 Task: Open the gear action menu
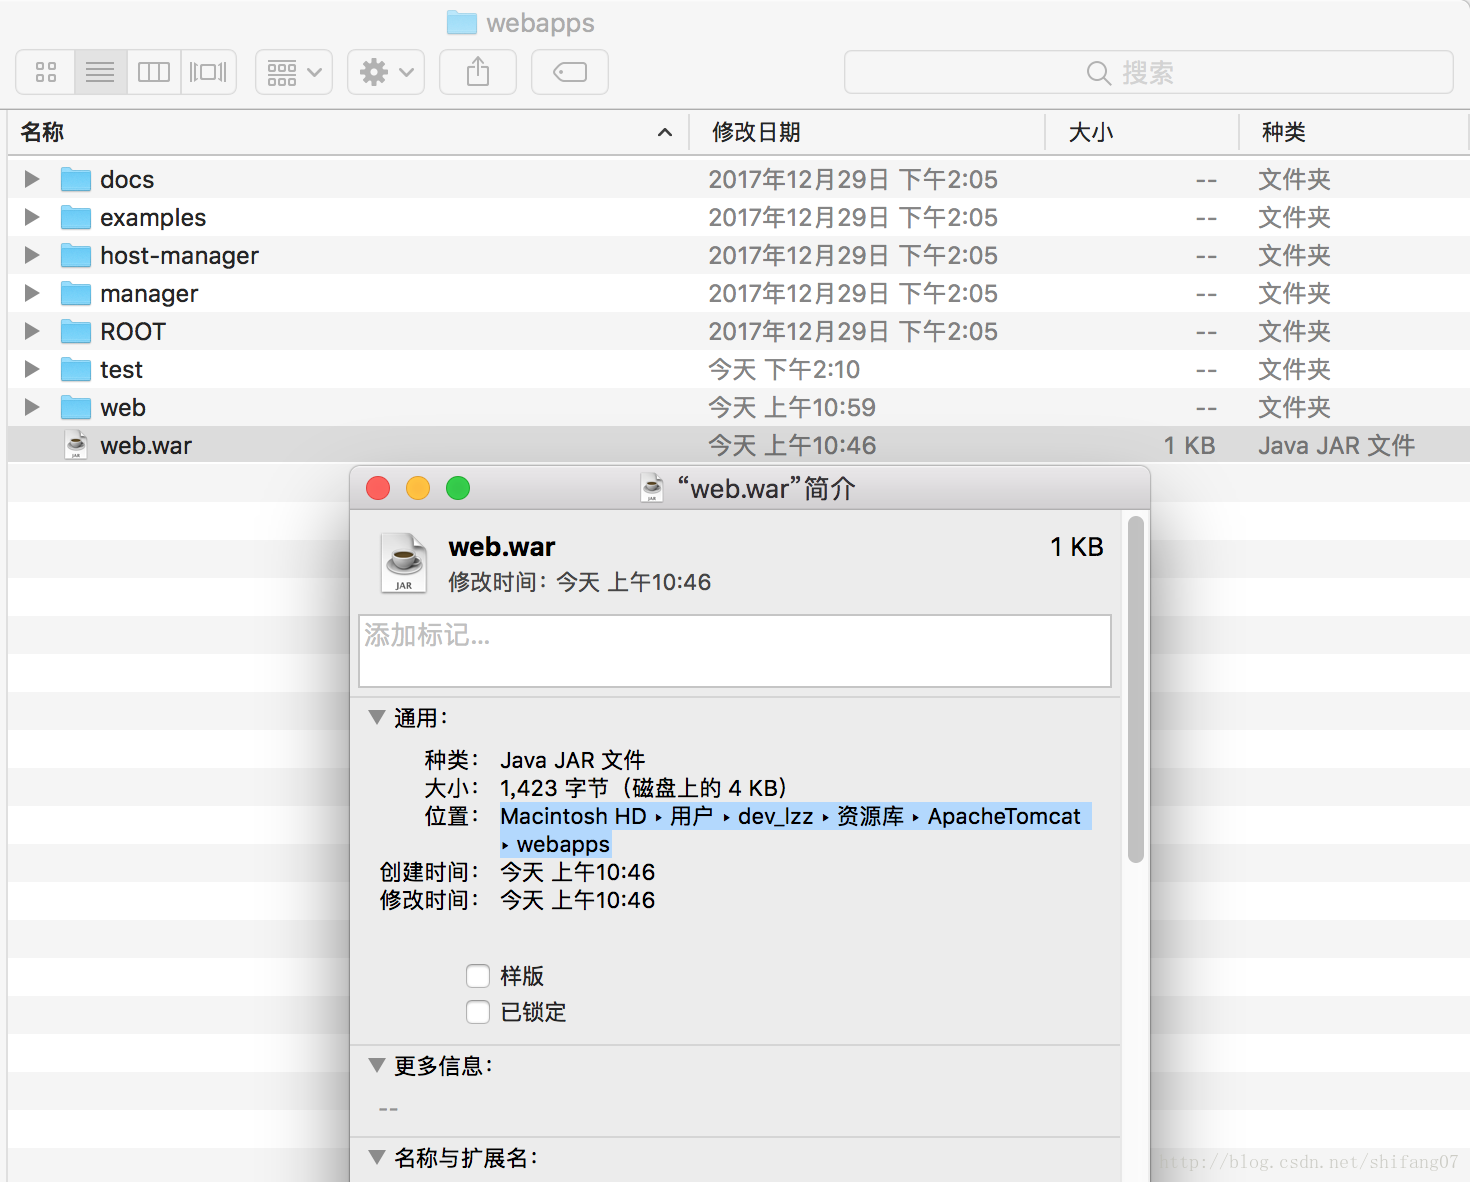(386, 72)
